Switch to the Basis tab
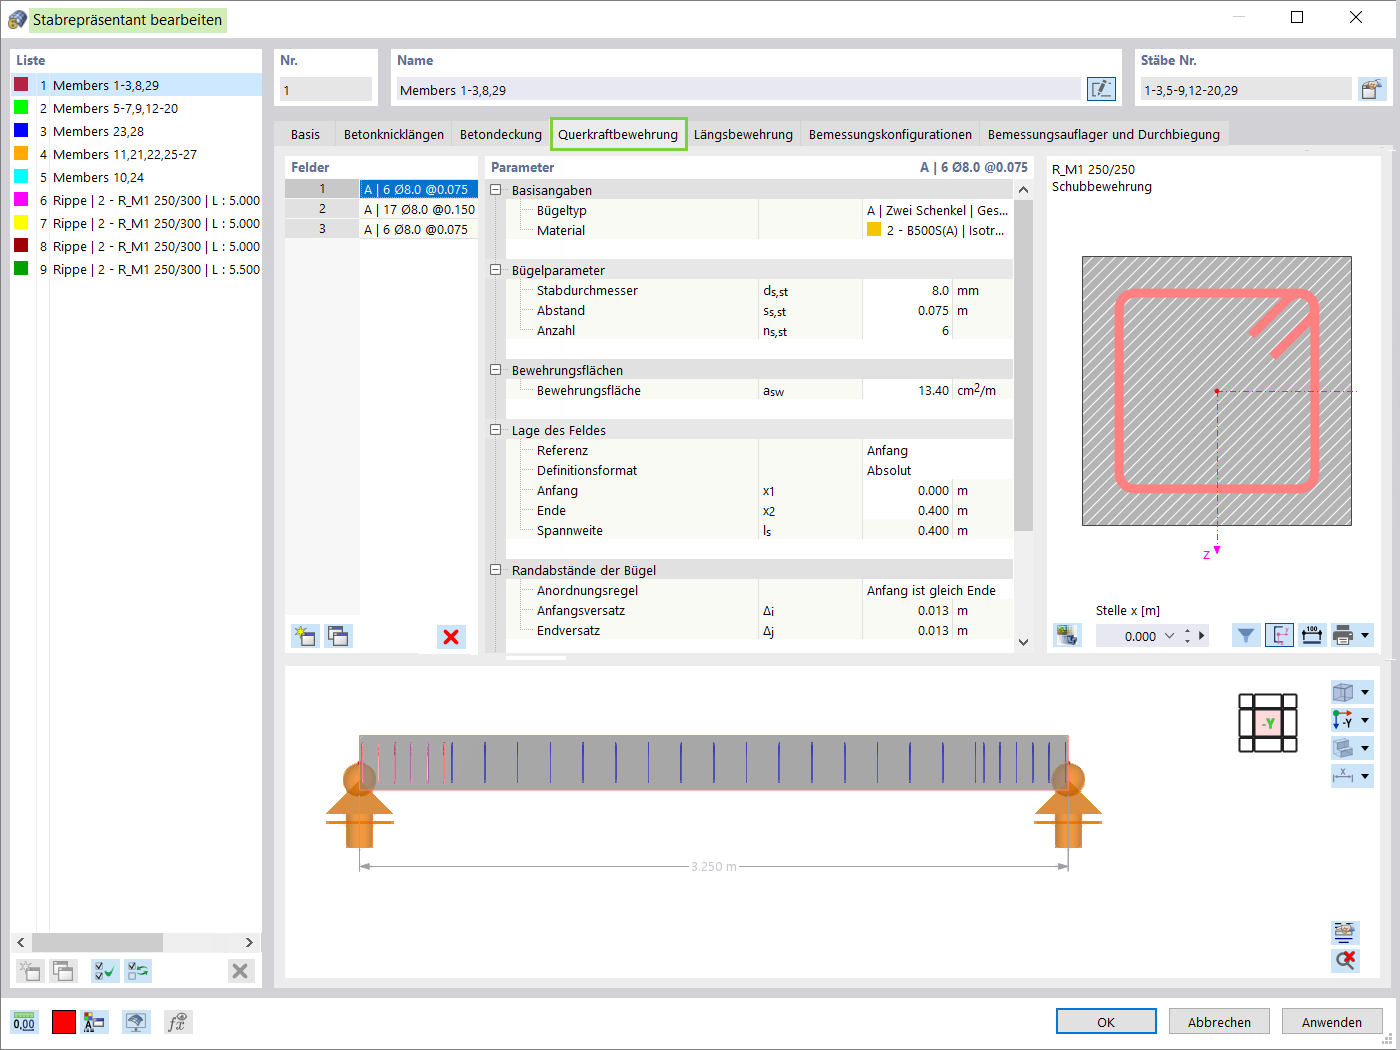 click(x=305, y=134)
